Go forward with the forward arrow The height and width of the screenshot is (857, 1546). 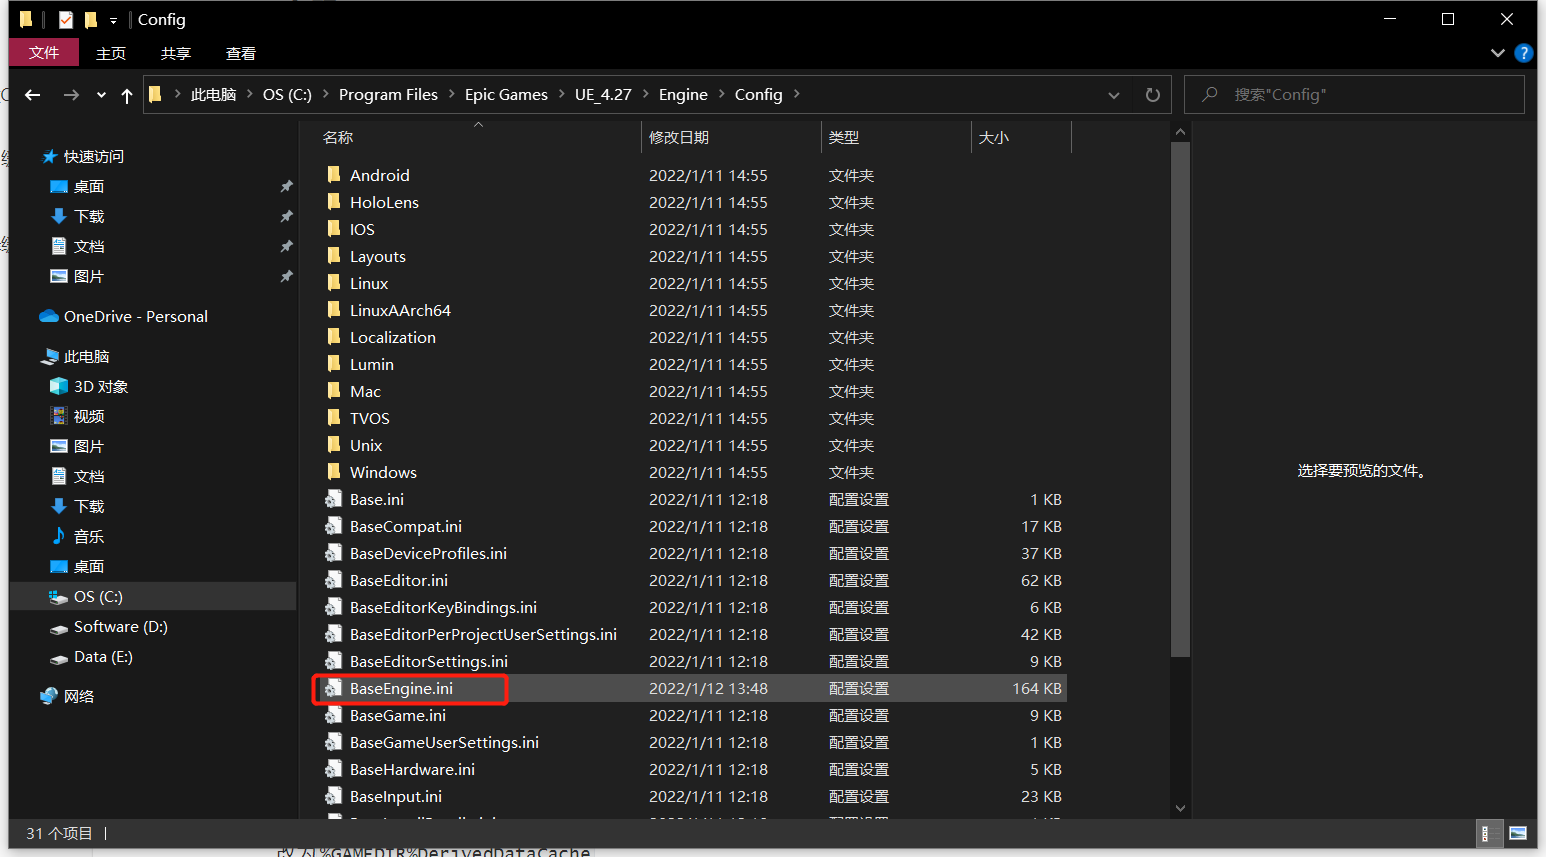71,95
